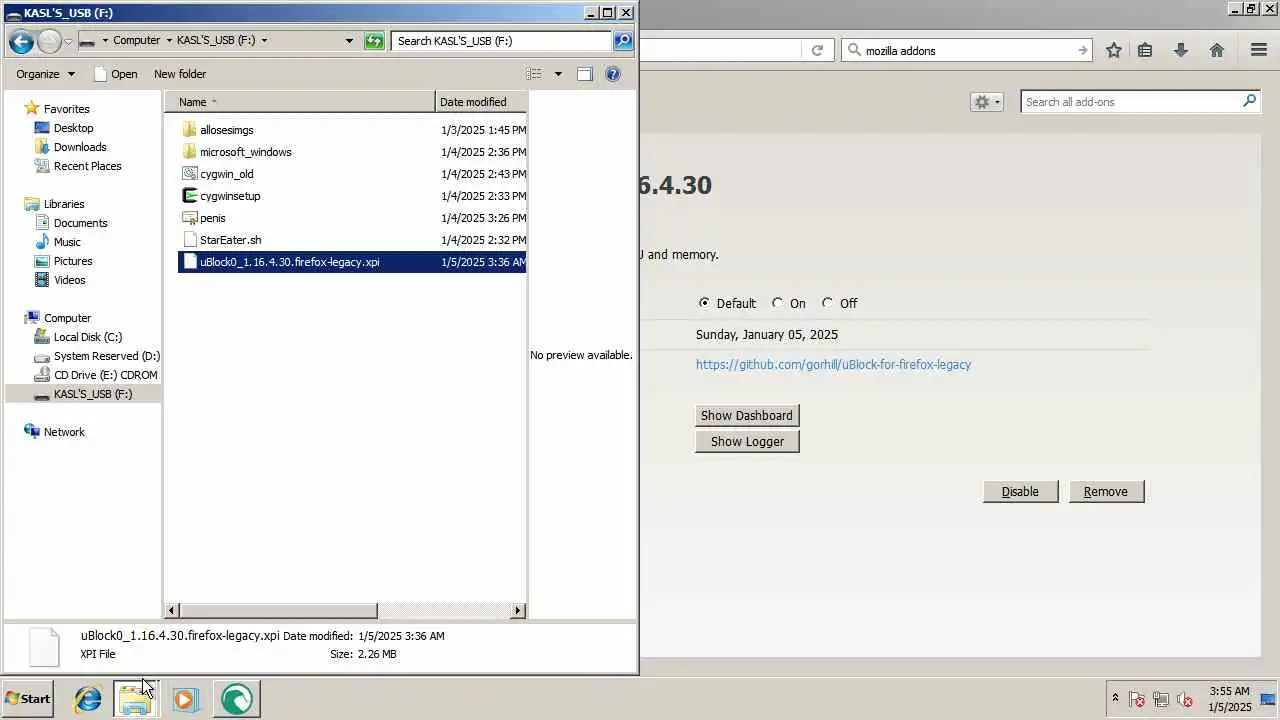Select the cygwinsetup application icon
1280x720 pixels.
click(x=190, y=196)
